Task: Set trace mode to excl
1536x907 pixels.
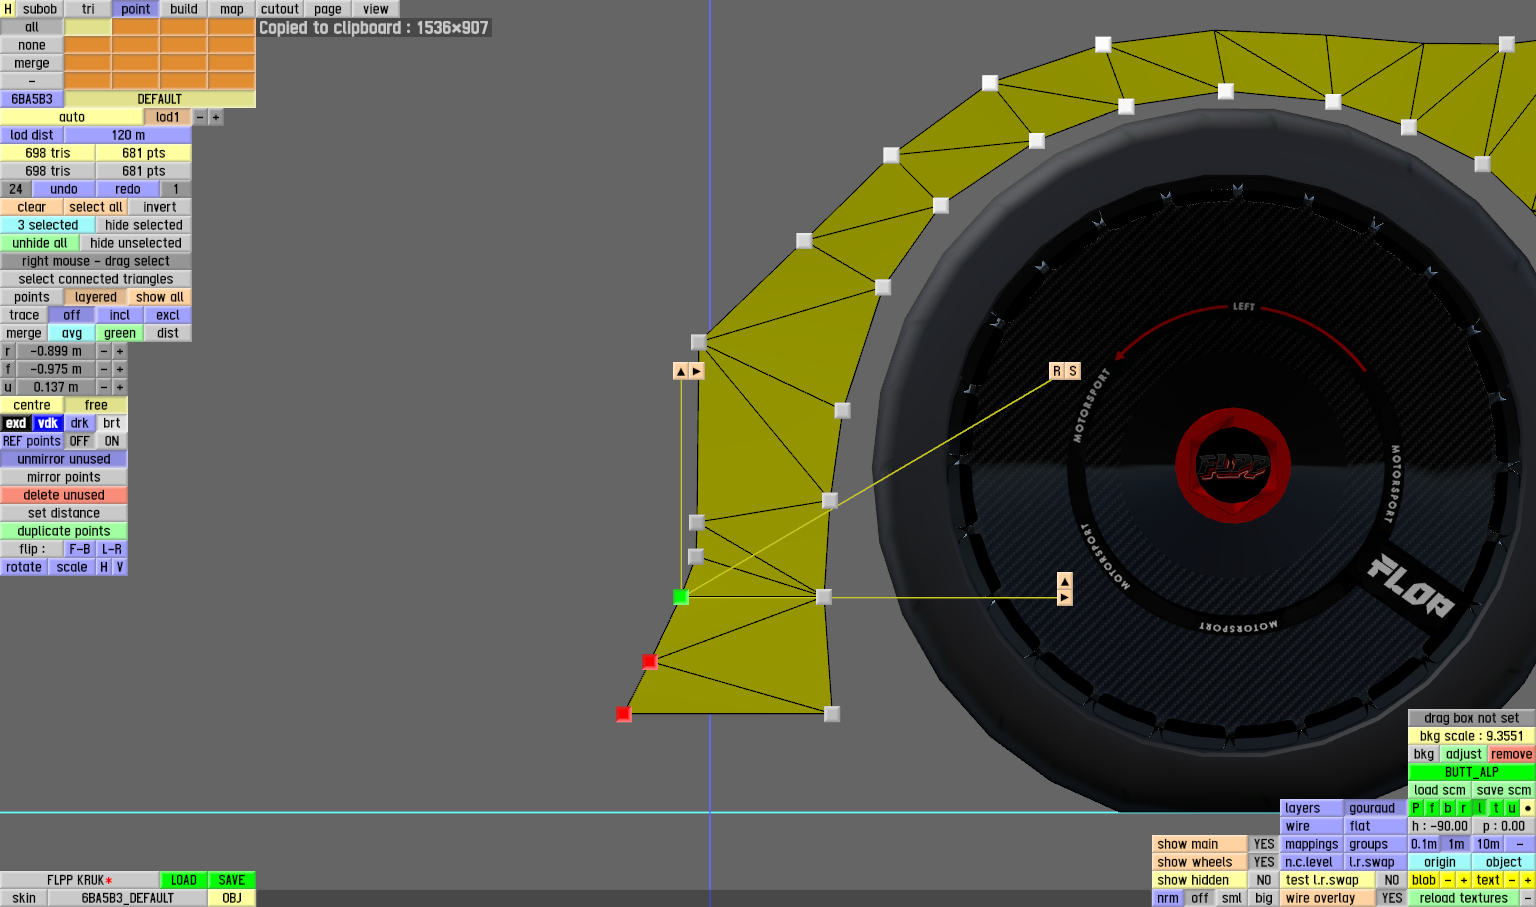Action: tap(168, 315)
